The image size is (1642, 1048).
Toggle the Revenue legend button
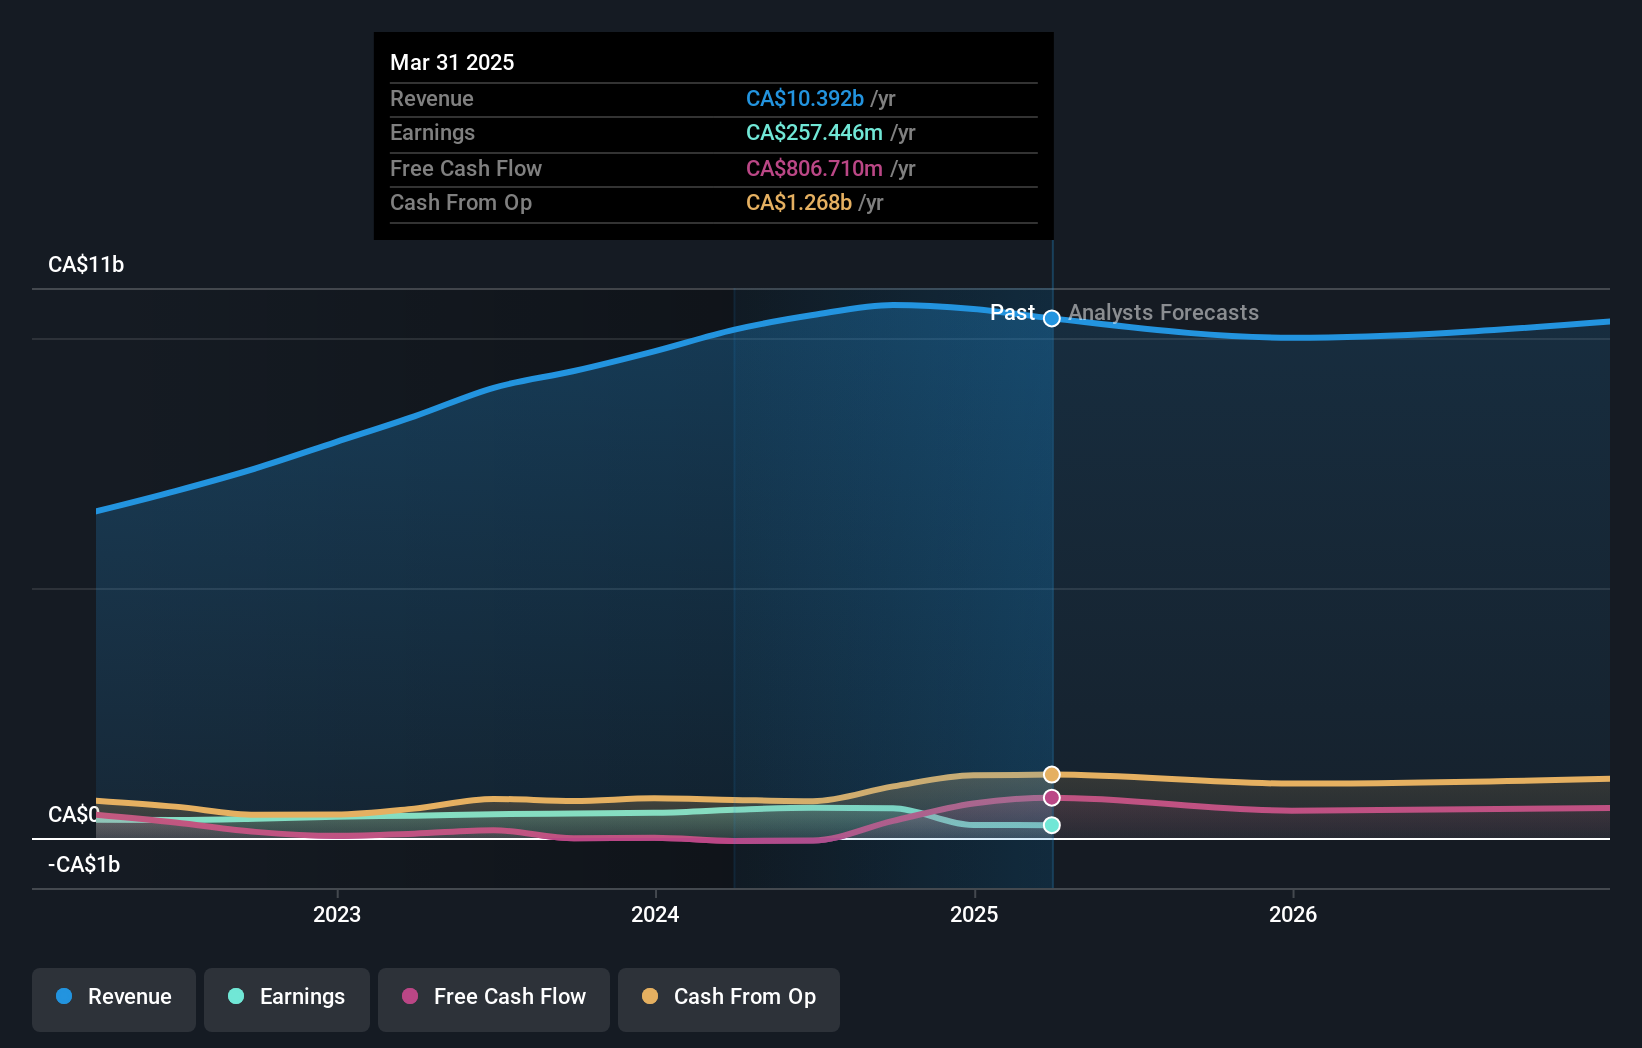click(x=114, y=999)
